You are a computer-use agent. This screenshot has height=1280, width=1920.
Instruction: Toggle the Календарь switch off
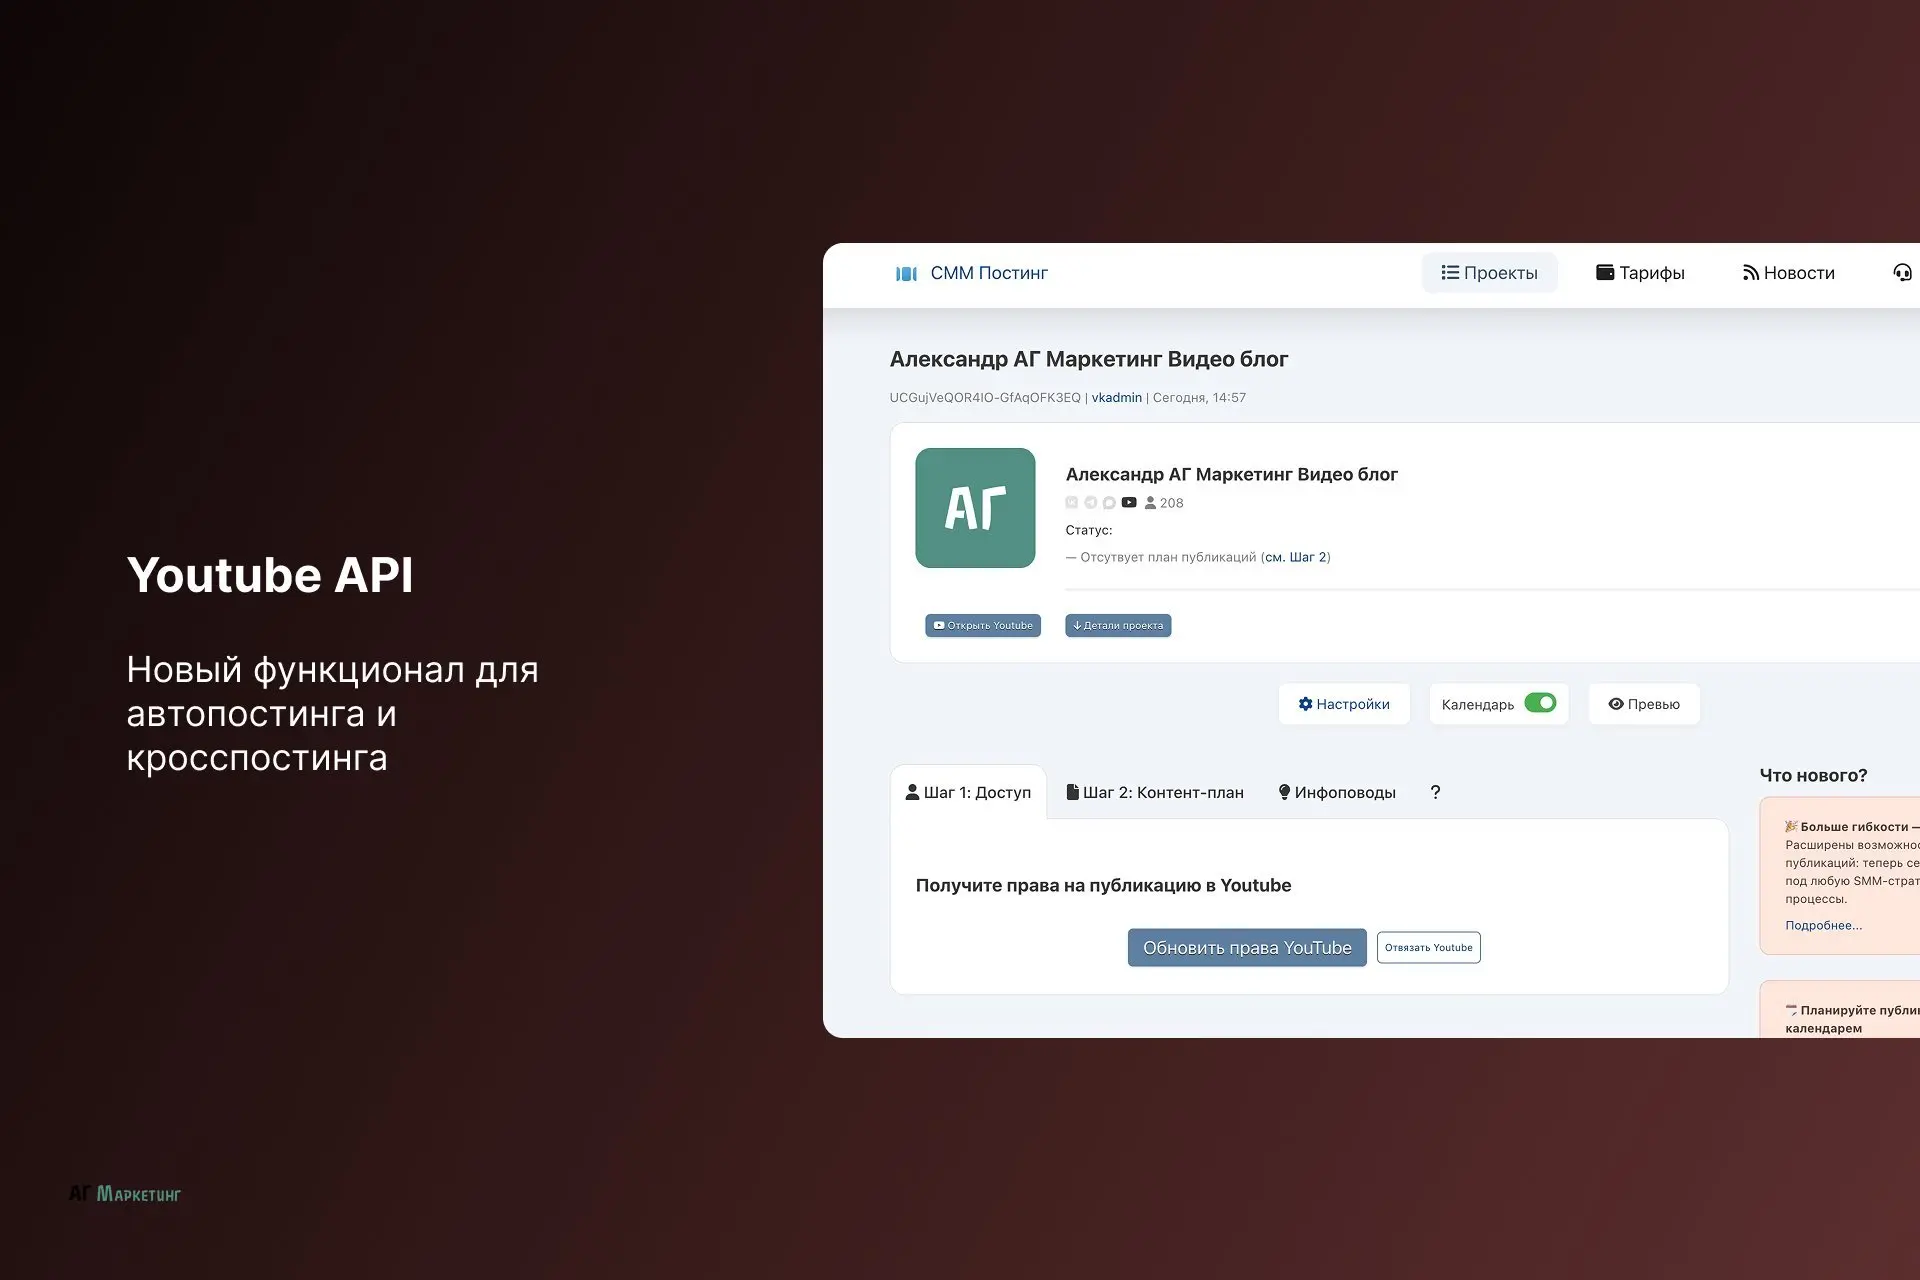[1540, 703]
